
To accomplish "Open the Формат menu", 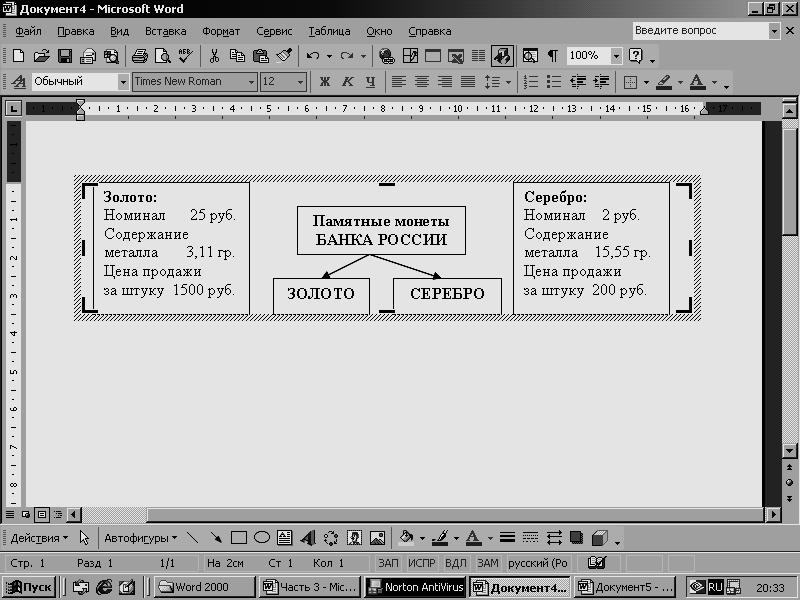I will [x=221, y=31].
